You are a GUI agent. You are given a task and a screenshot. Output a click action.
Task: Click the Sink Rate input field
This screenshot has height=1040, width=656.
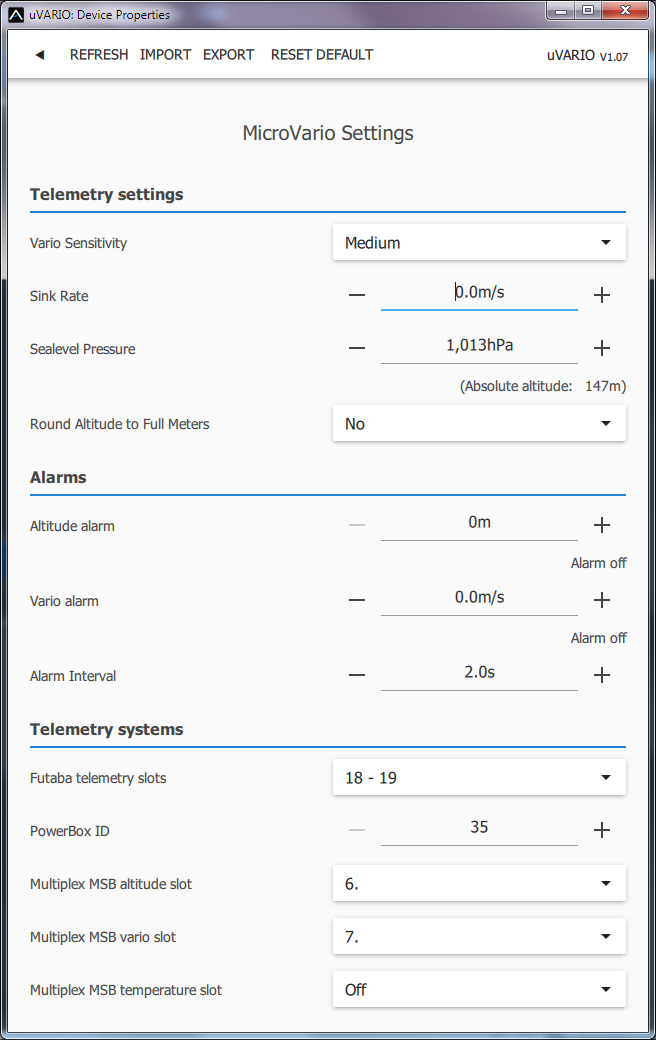479,292
